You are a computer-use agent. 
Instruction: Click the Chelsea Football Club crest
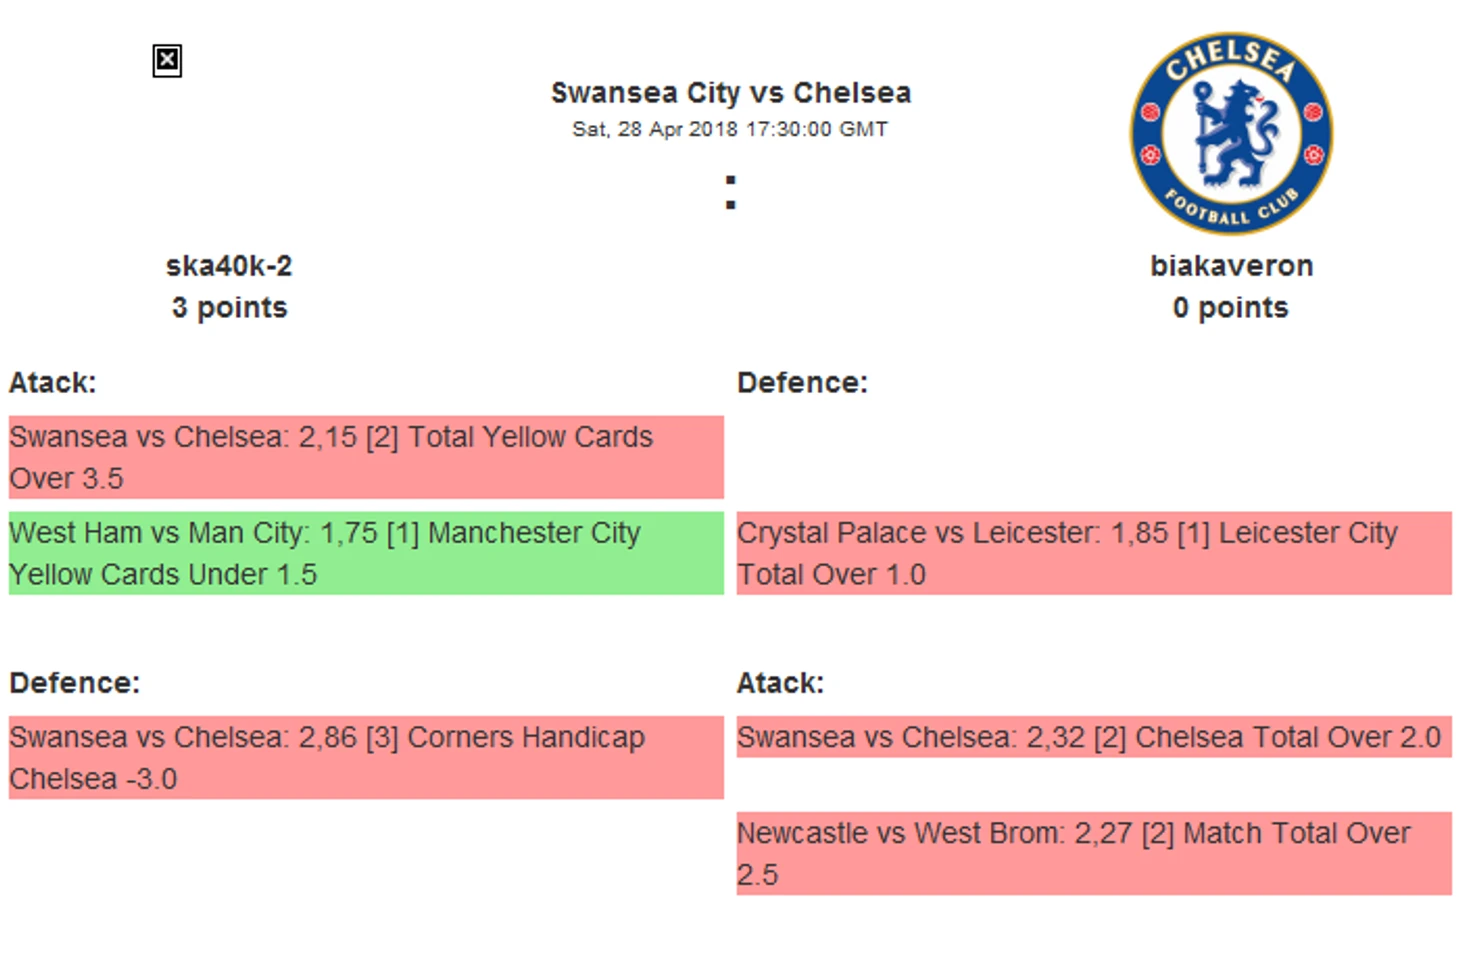(x=1231, y=133)
